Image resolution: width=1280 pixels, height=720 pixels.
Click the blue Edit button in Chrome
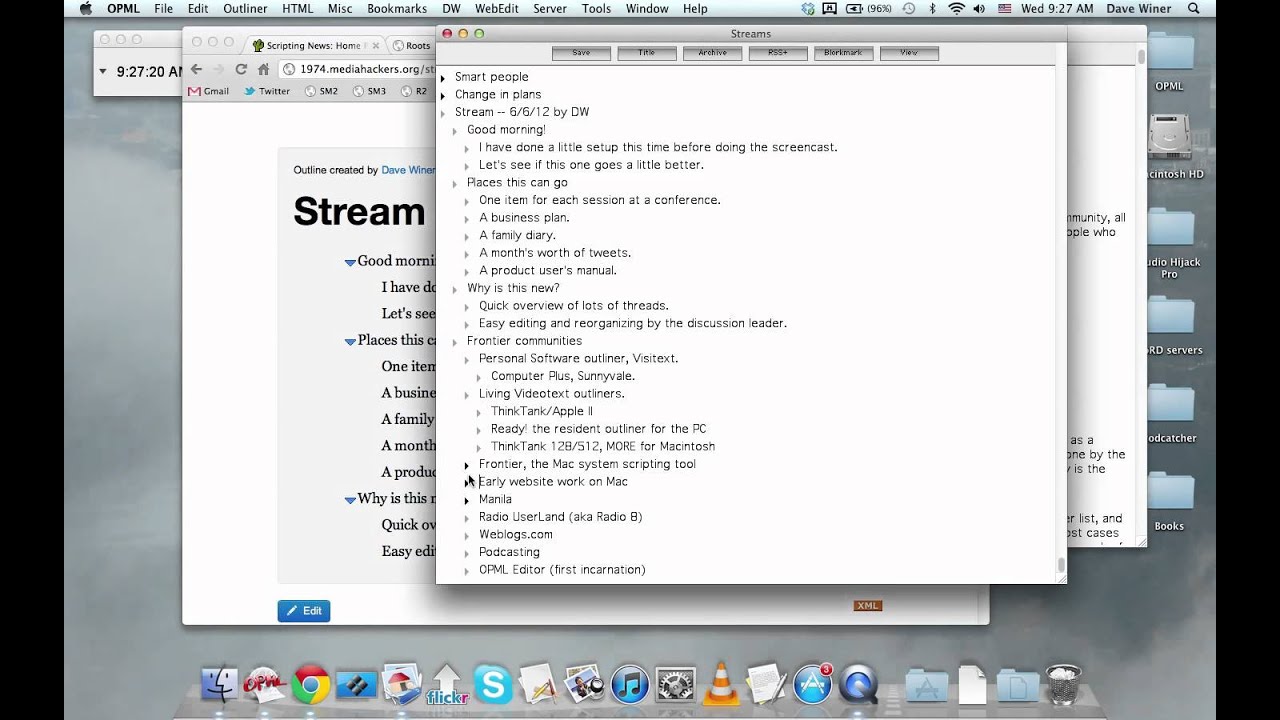[304, 611]
